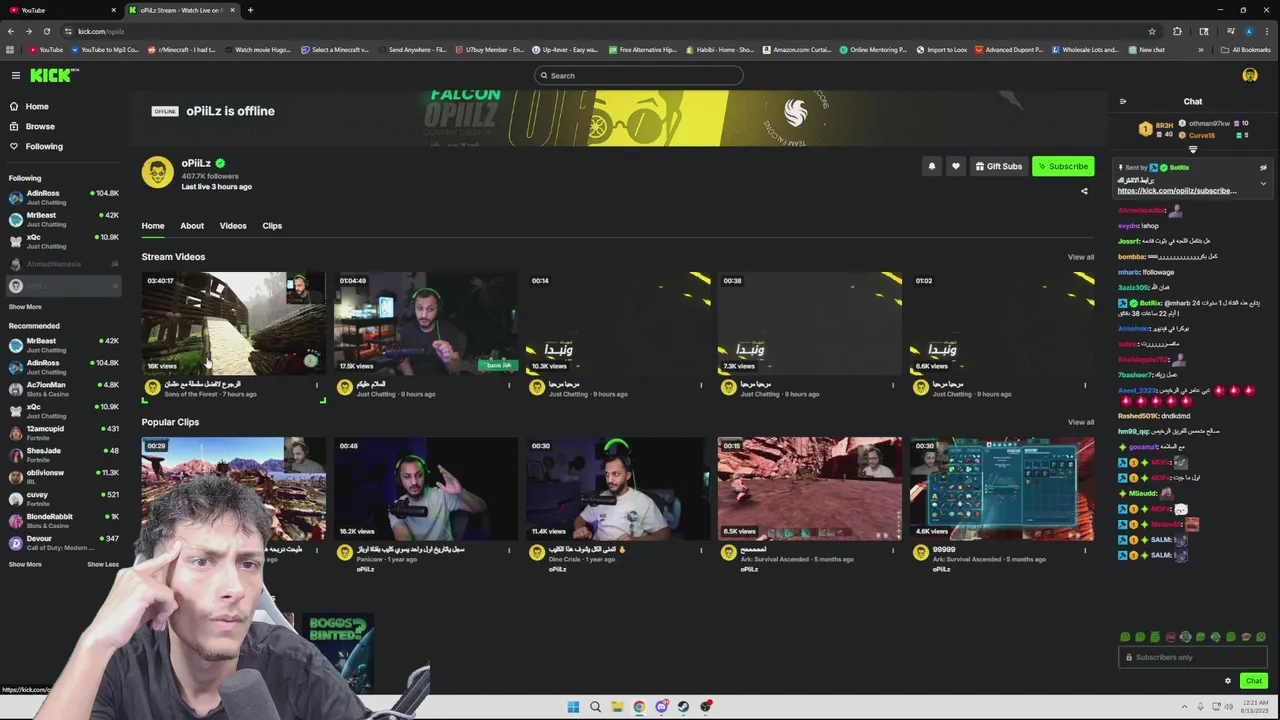Open Ac7ionMan in Recommended list
The height and width of the screenshot is (720, 1280).
[x=64, y=389]
